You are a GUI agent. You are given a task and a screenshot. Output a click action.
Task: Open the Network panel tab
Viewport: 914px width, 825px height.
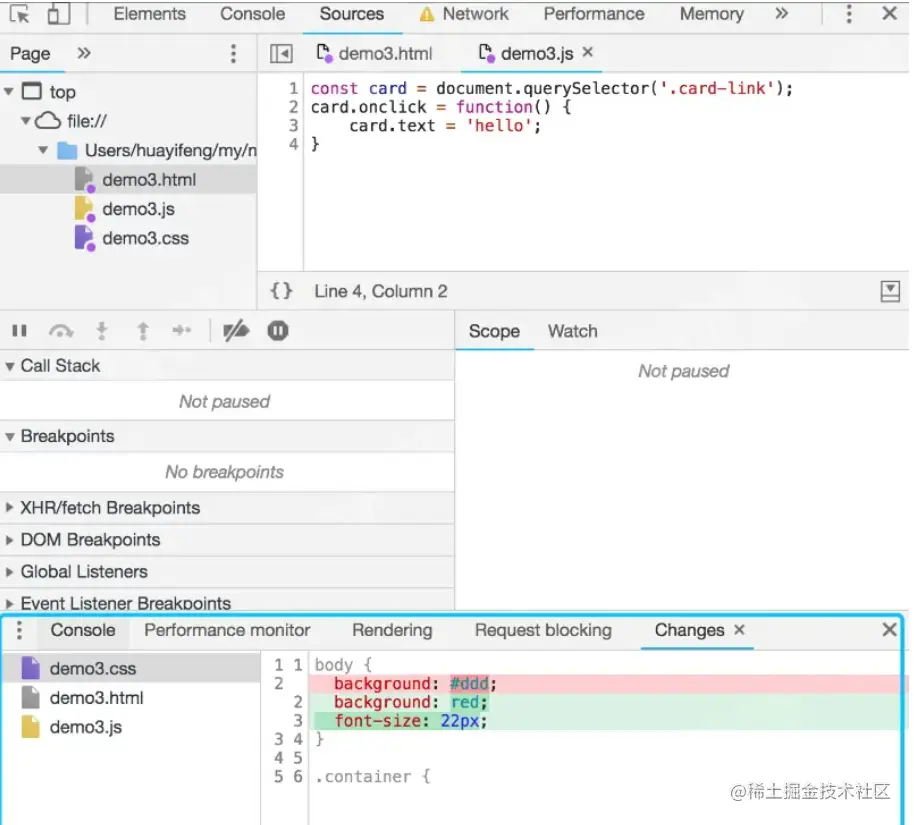464,13
